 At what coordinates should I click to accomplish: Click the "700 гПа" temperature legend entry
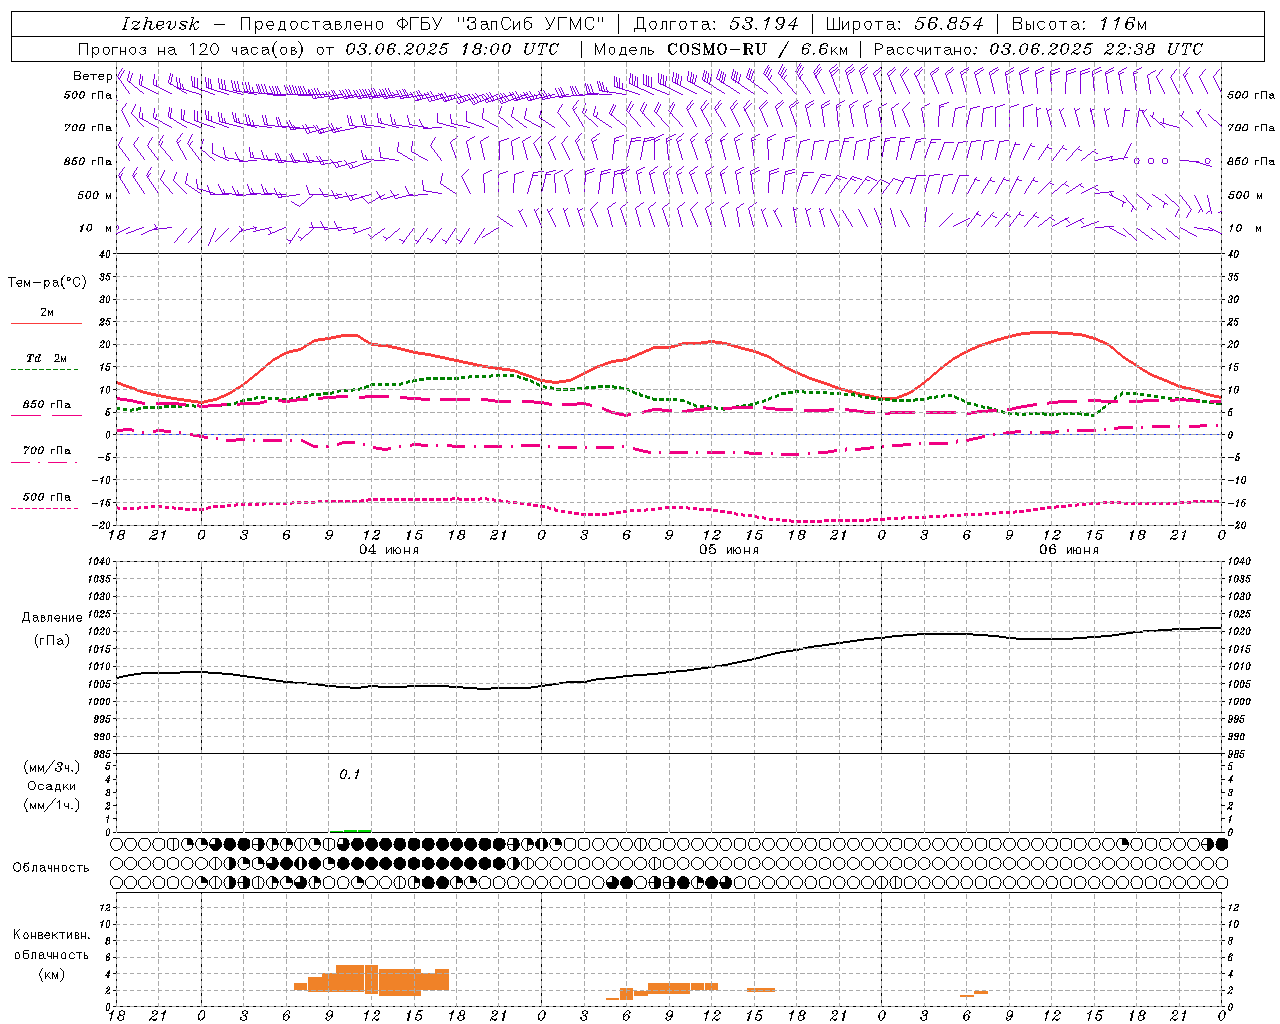(x=47, y=451)
